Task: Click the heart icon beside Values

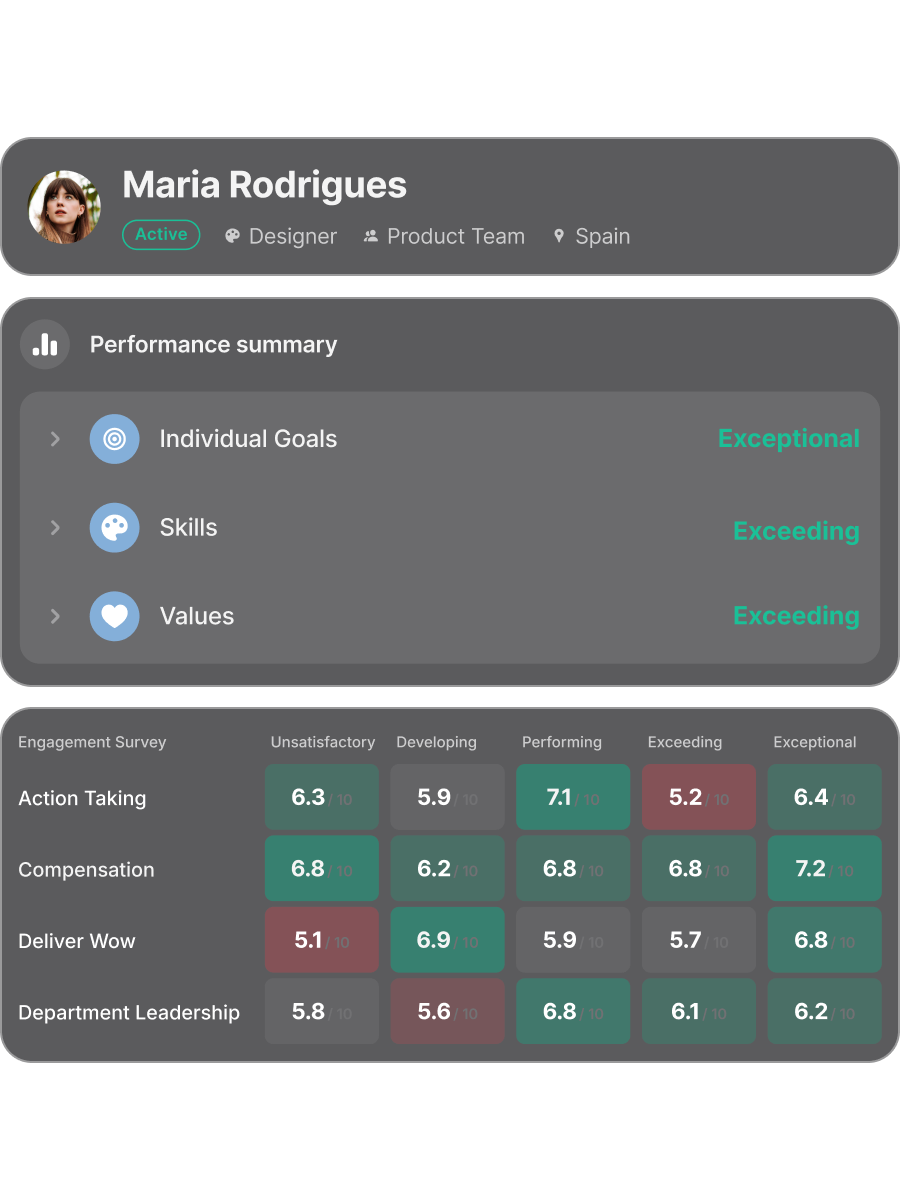Action: [115, 616]
